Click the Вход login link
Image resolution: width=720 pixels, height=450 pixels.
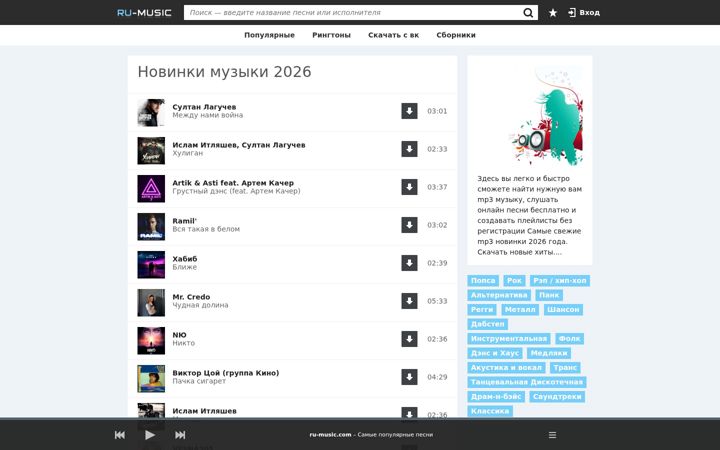tap(584, 12)
